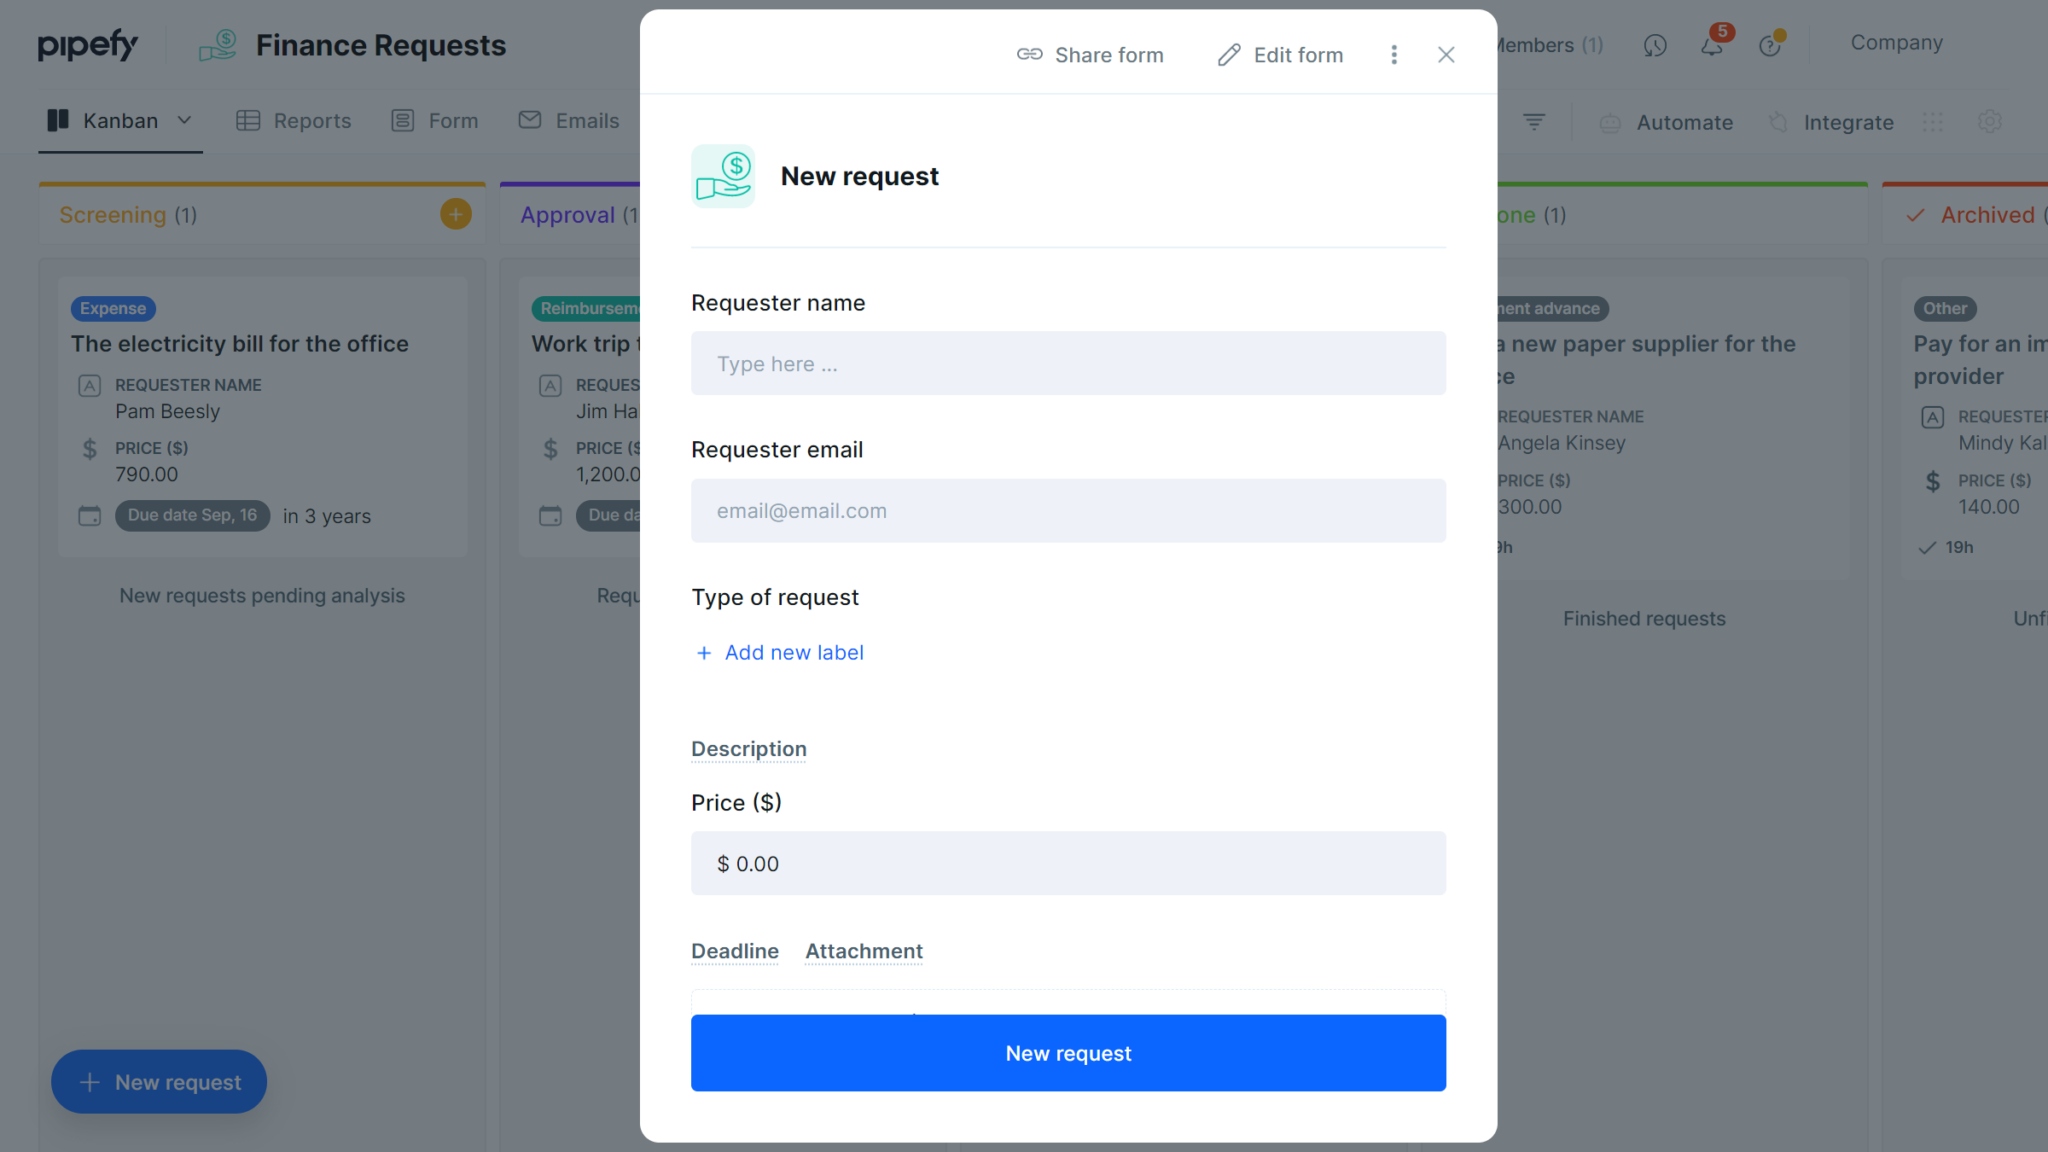
Task: Open the filter icon above the board
Action: 1534,121
